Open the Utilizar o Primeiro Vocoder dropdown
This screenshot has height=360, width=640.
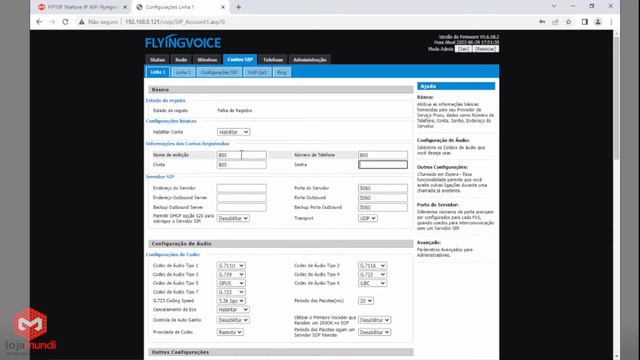pos(374,320)
